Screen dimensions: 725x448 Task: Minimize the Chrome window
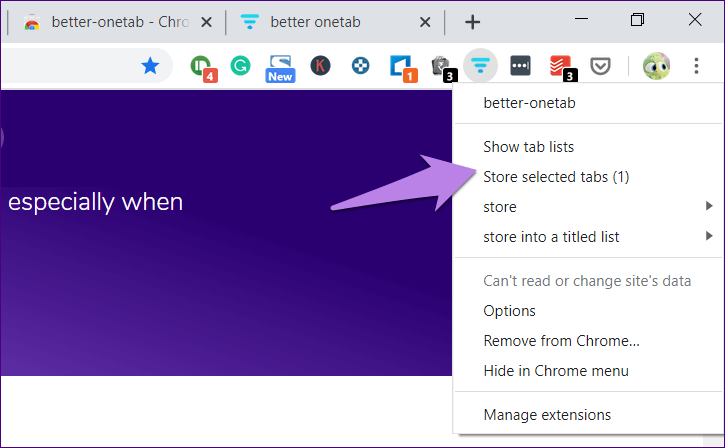click(581, 19)
